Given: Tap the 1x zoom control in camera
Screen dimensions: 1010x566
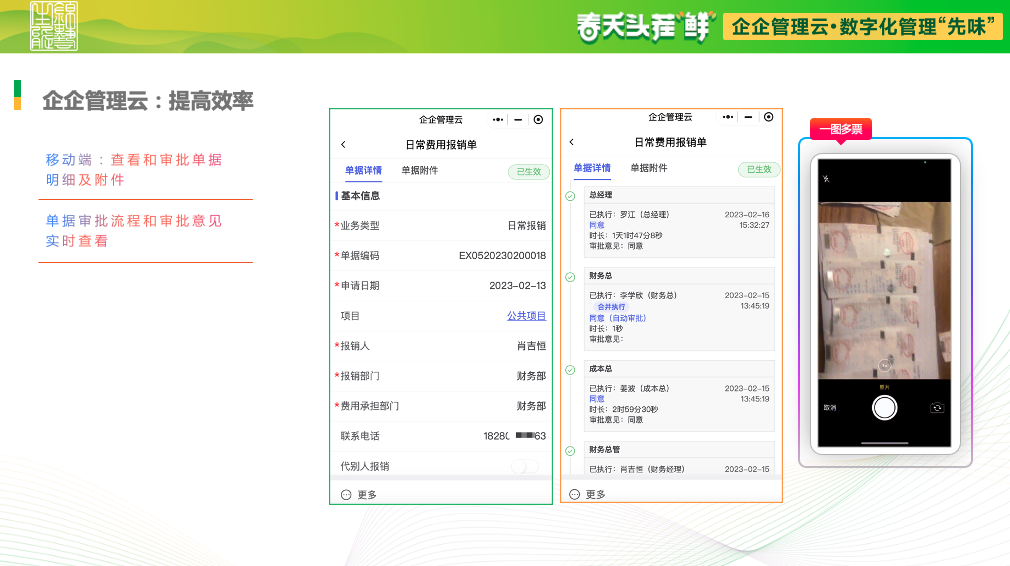Looking at the screenshot, I should click(x=884, y=366).
